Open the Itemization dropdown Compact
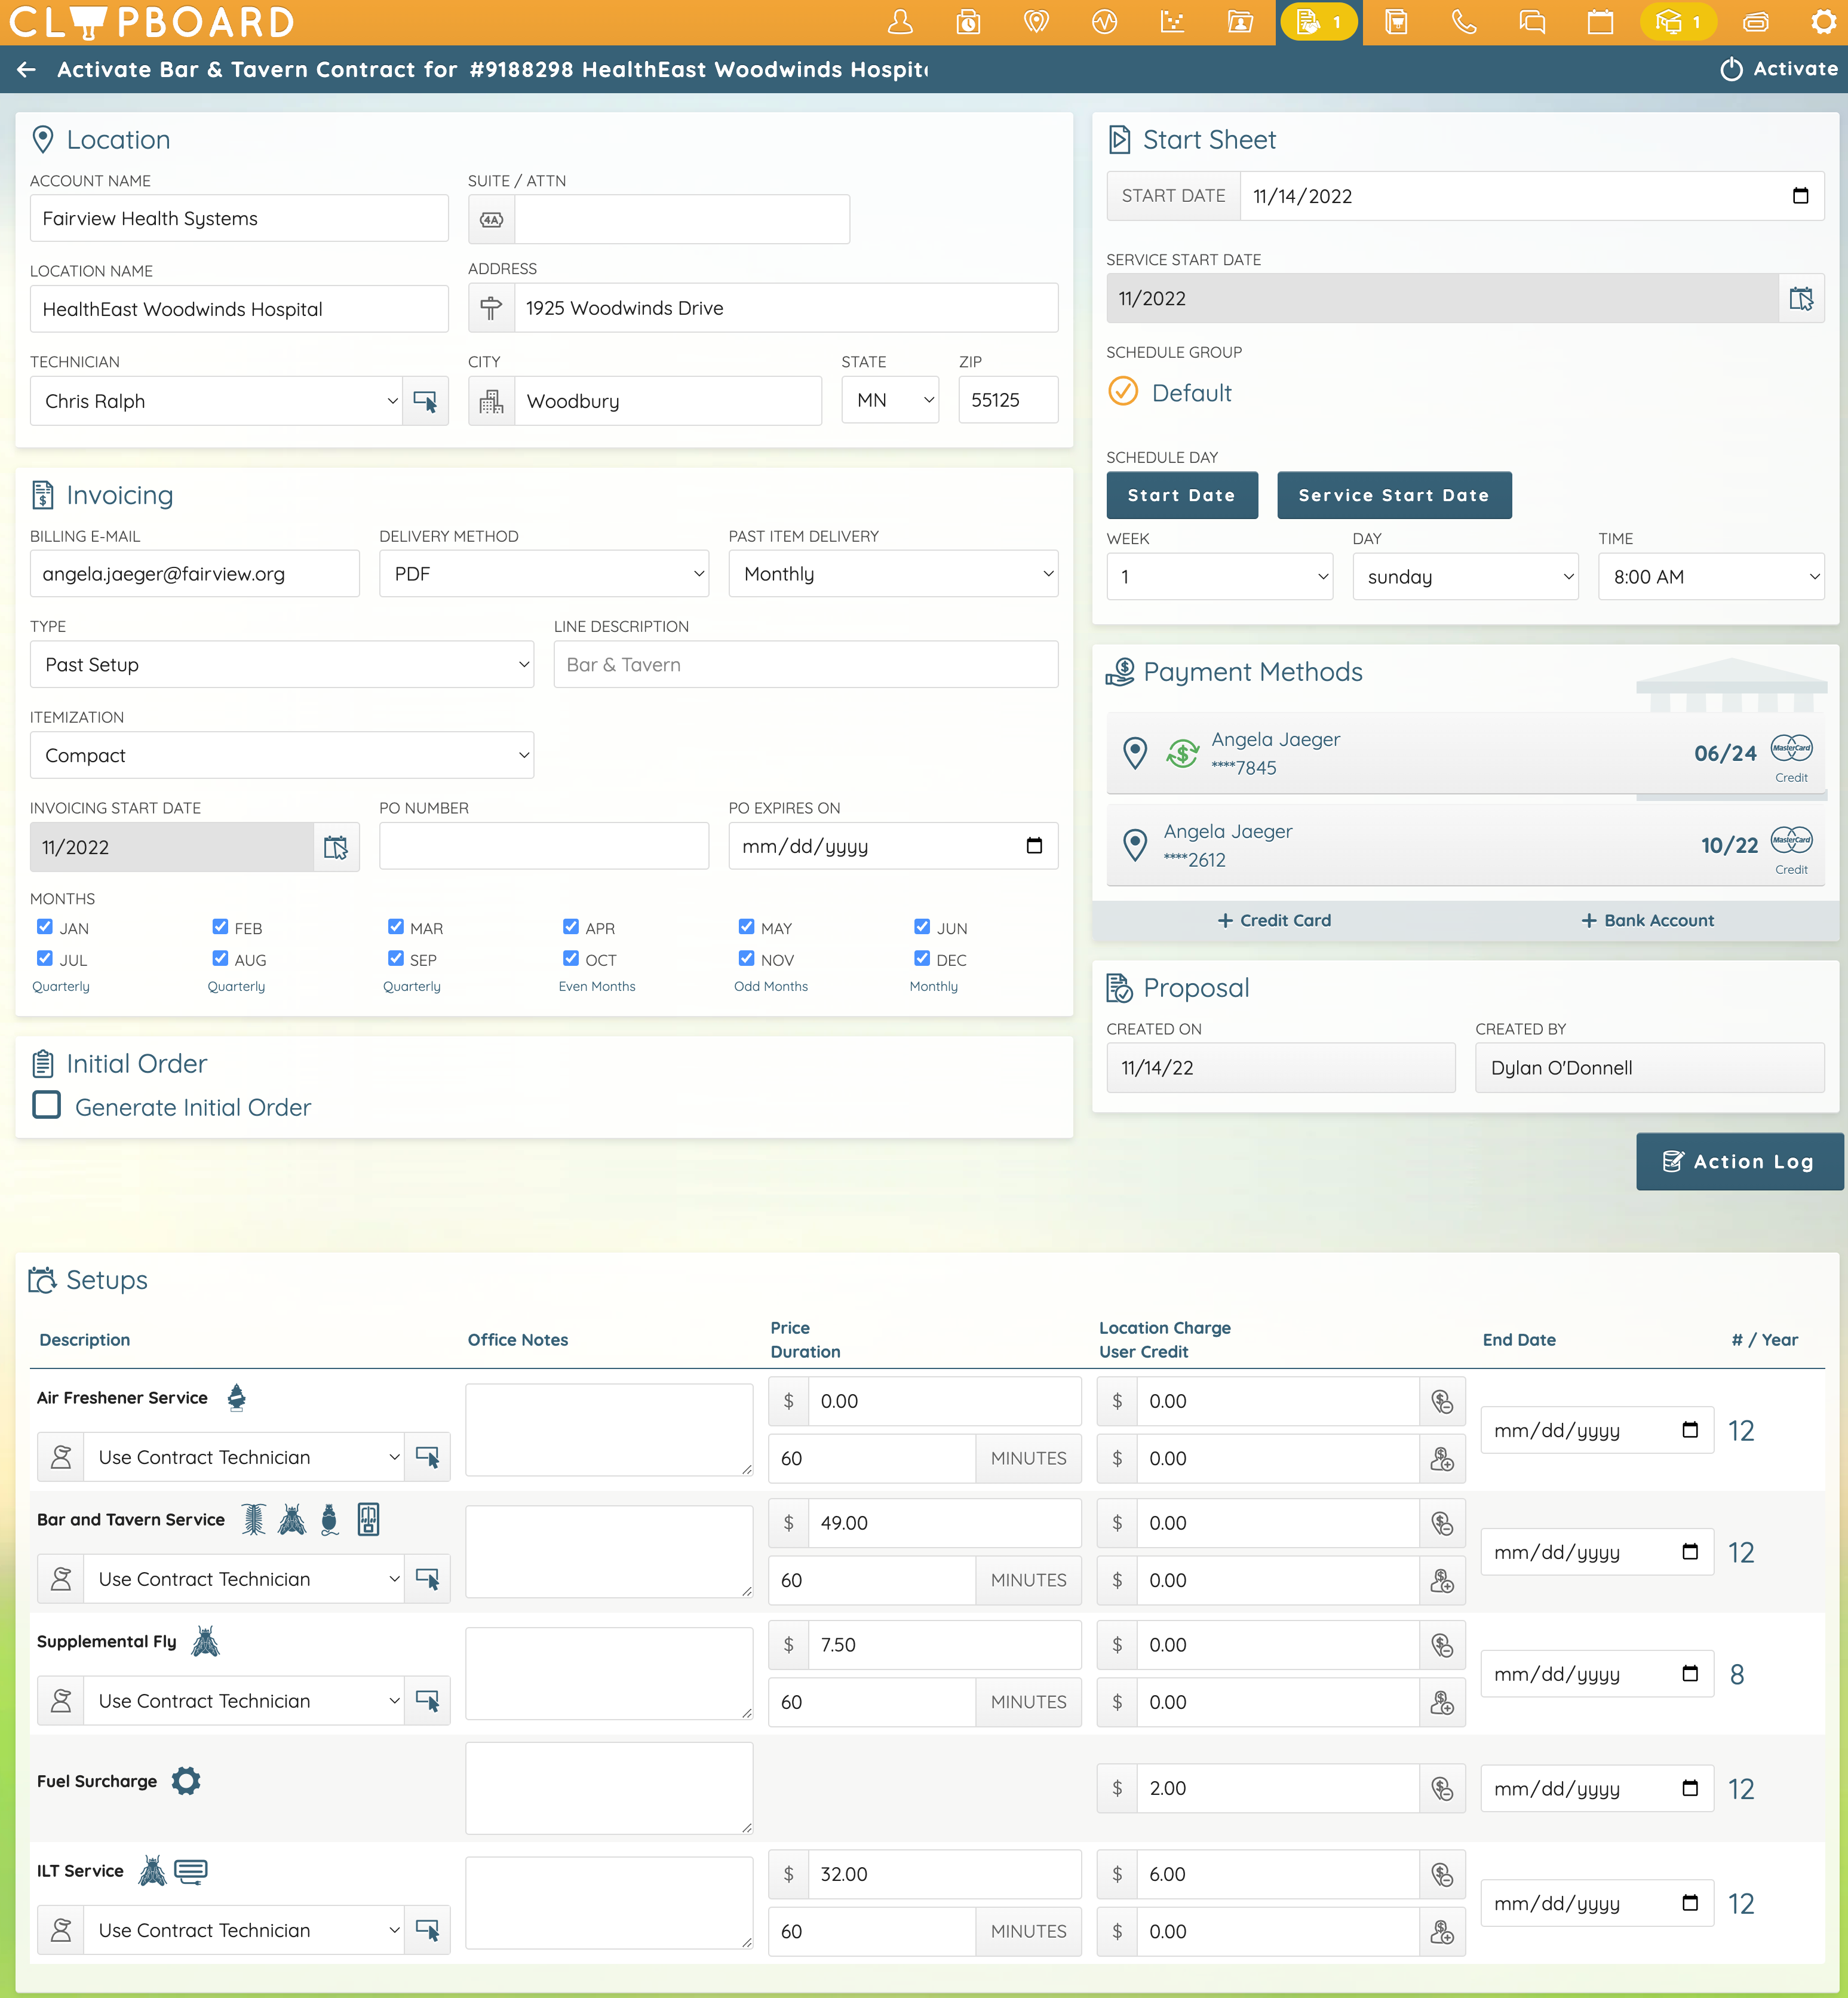Viewport: 1848px width, 1998px height. click(x=282, y=756)
